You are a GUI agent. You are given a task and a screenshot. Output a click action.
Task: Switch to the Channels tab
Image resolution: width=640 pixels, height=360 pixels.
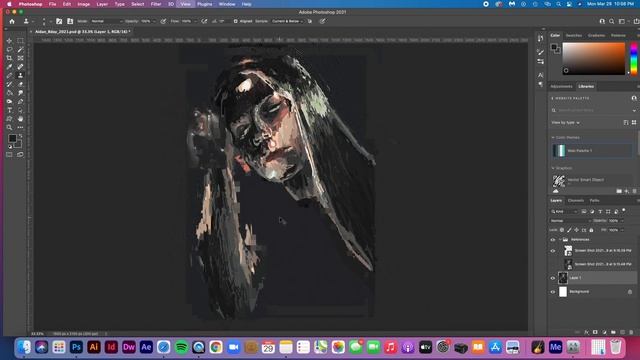pos(576,200)
